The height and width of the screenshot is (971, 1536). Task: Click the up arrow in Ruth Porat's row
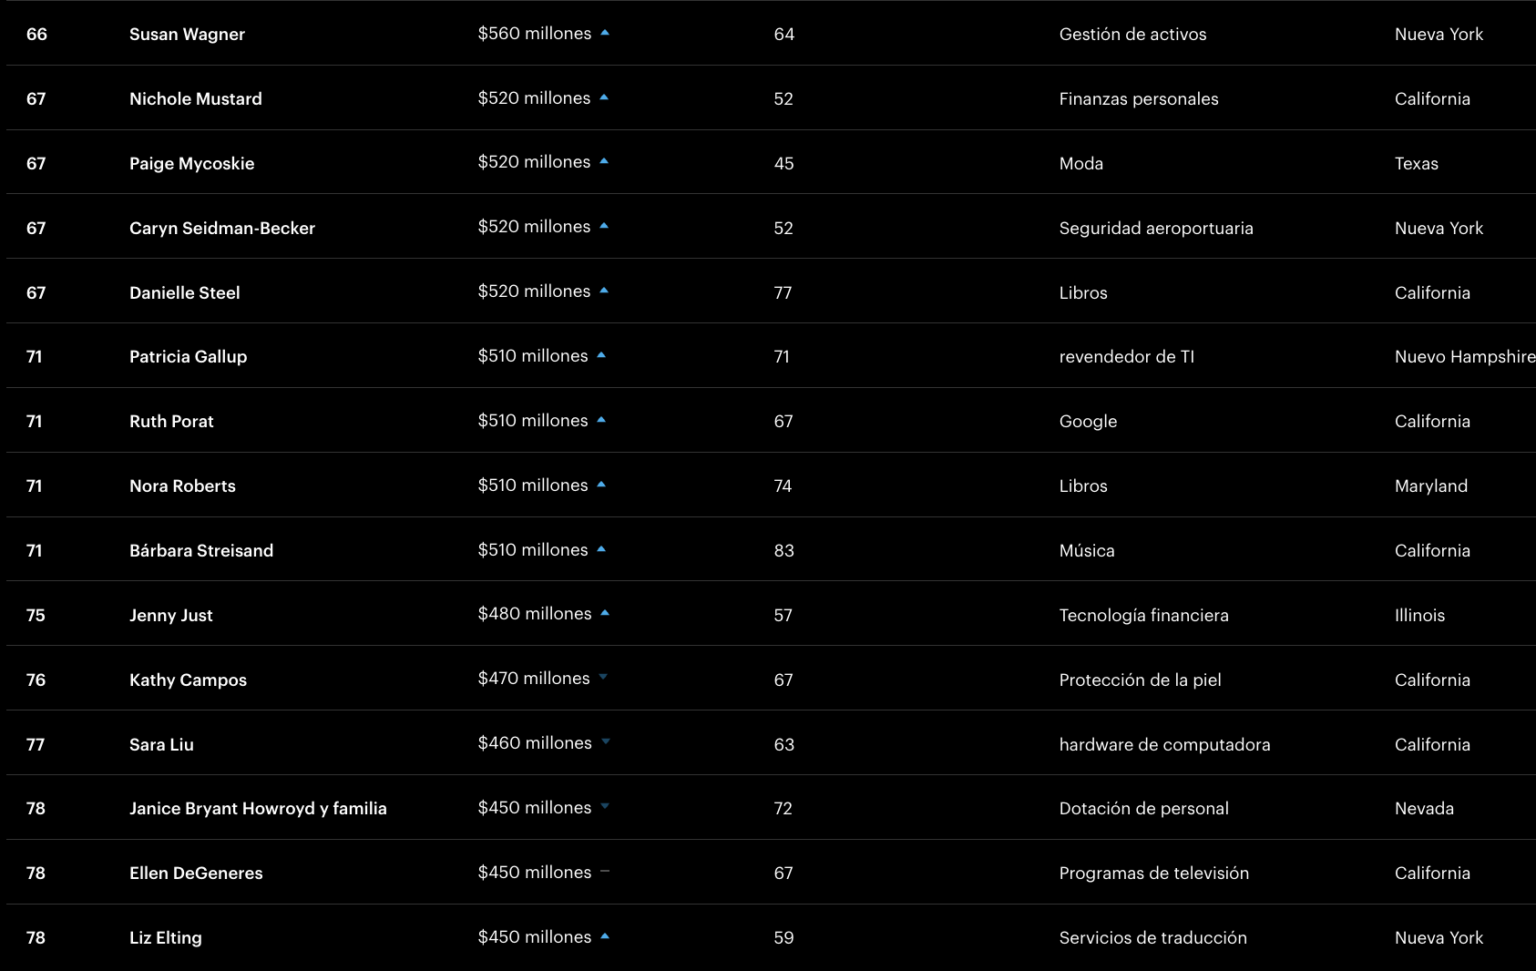point(601,420)
